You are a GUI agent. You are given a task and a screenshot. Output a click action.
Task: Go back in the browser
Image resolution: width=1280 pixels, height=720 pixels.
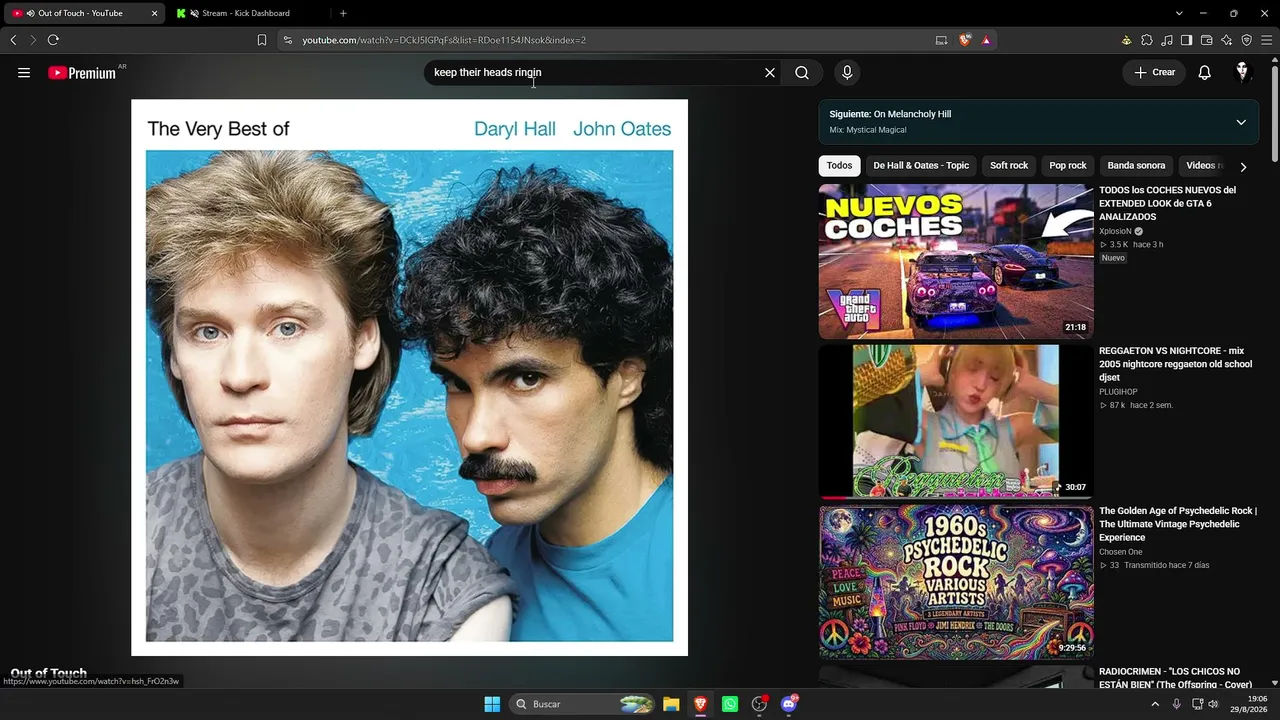[x=13, y=40]
